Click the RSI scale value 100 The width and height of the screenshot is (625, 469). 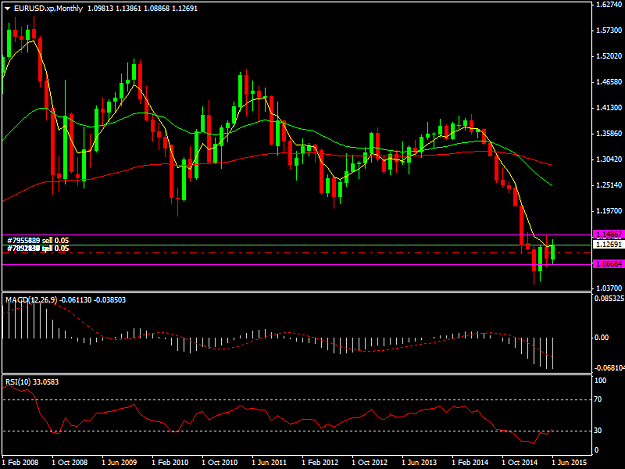(x=600, y=381)
